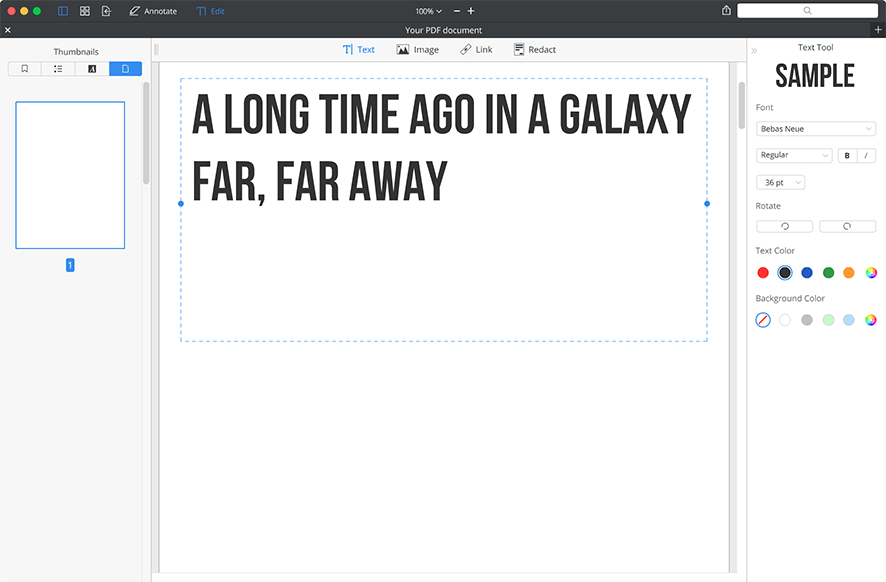Select no background color
Screen dimensions: 886x582
click(763, 320)
